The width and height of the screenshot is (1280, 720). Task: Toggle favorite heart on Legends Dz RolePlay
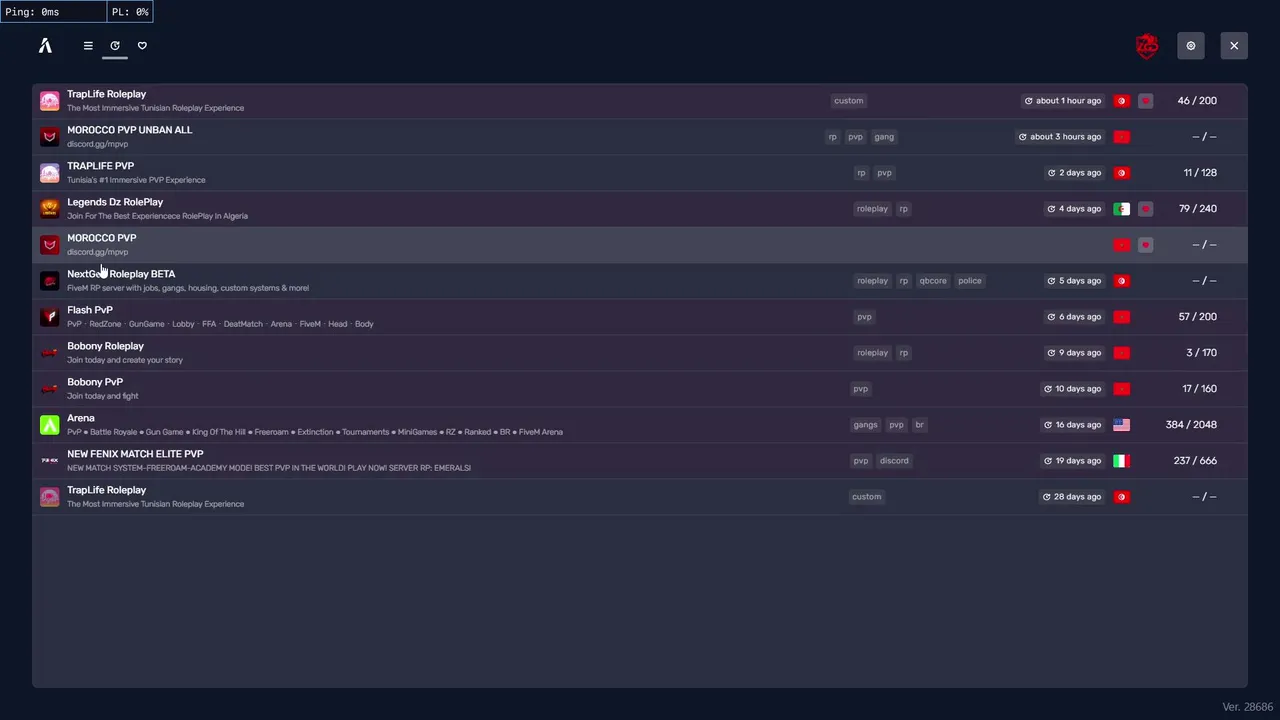(1146, 209)
